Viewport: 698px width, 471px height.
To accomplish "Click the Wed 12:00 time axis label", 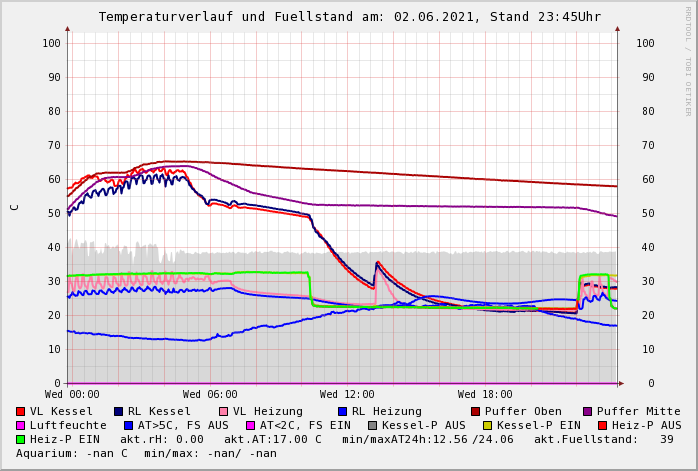I will (x=347, y=395).
